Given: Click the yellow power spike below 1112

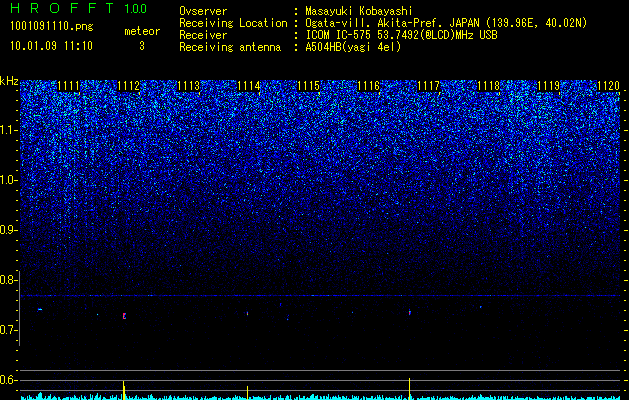Looking at the screenshot, I should coord(124,390).
